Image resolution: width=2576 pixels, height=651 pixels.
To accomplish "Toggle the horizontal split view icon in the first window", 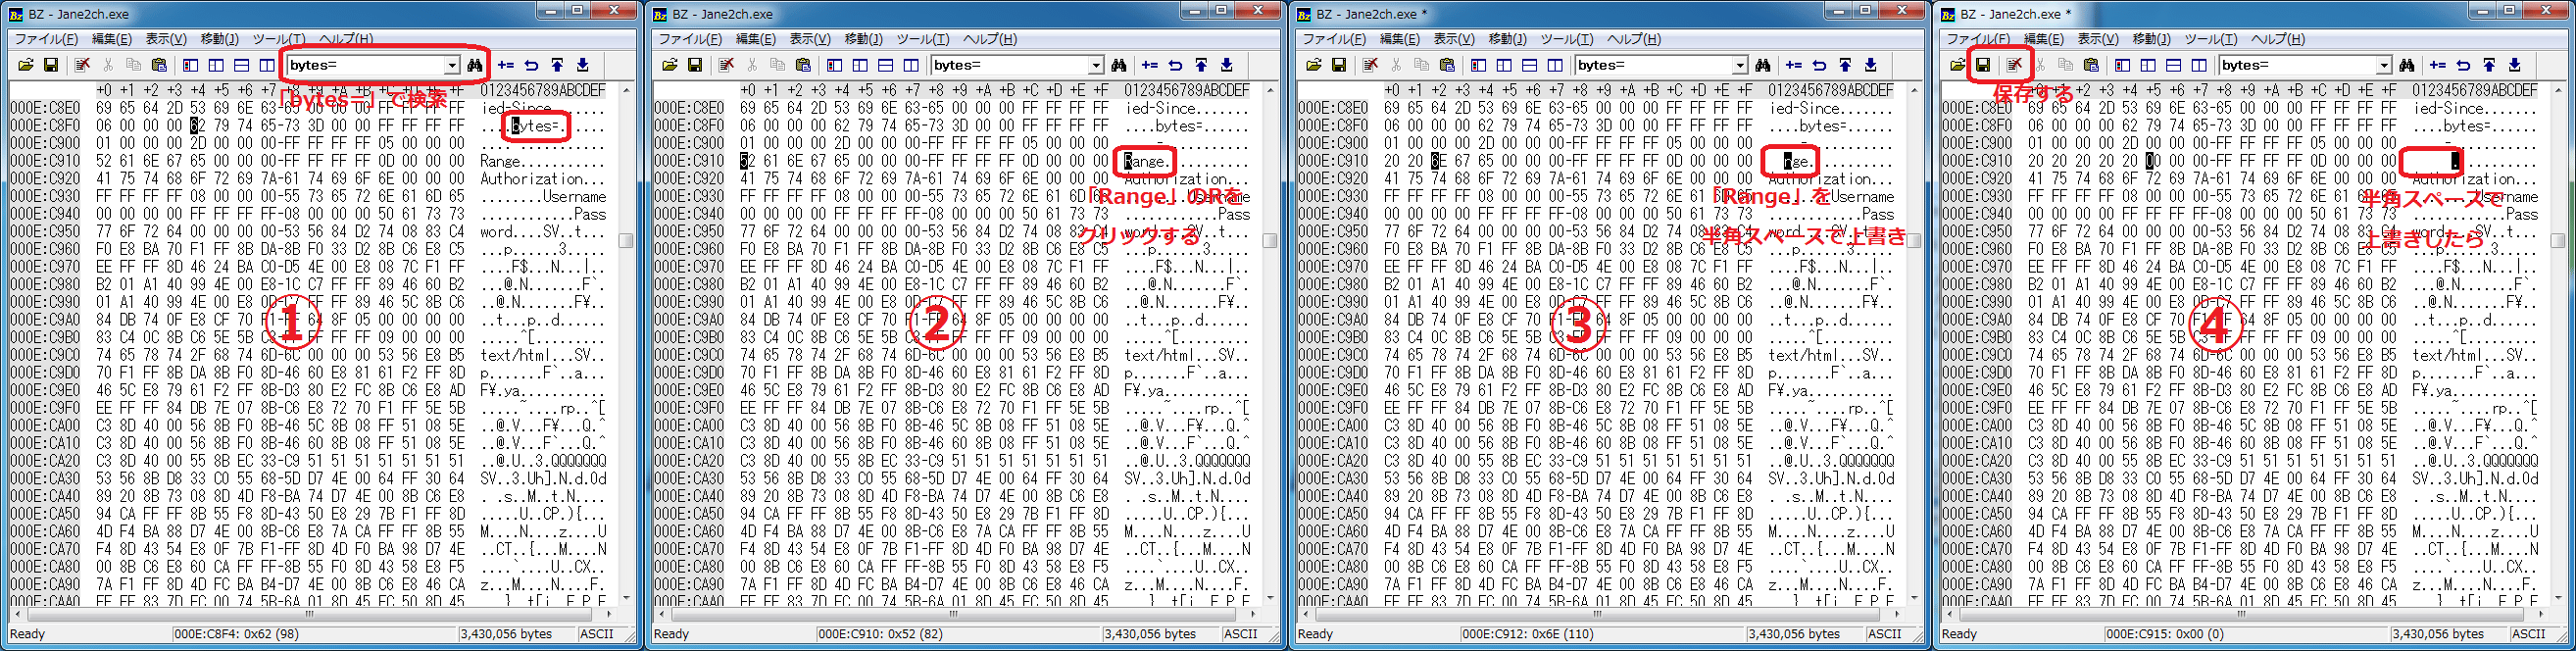I will tap(242, 65).
